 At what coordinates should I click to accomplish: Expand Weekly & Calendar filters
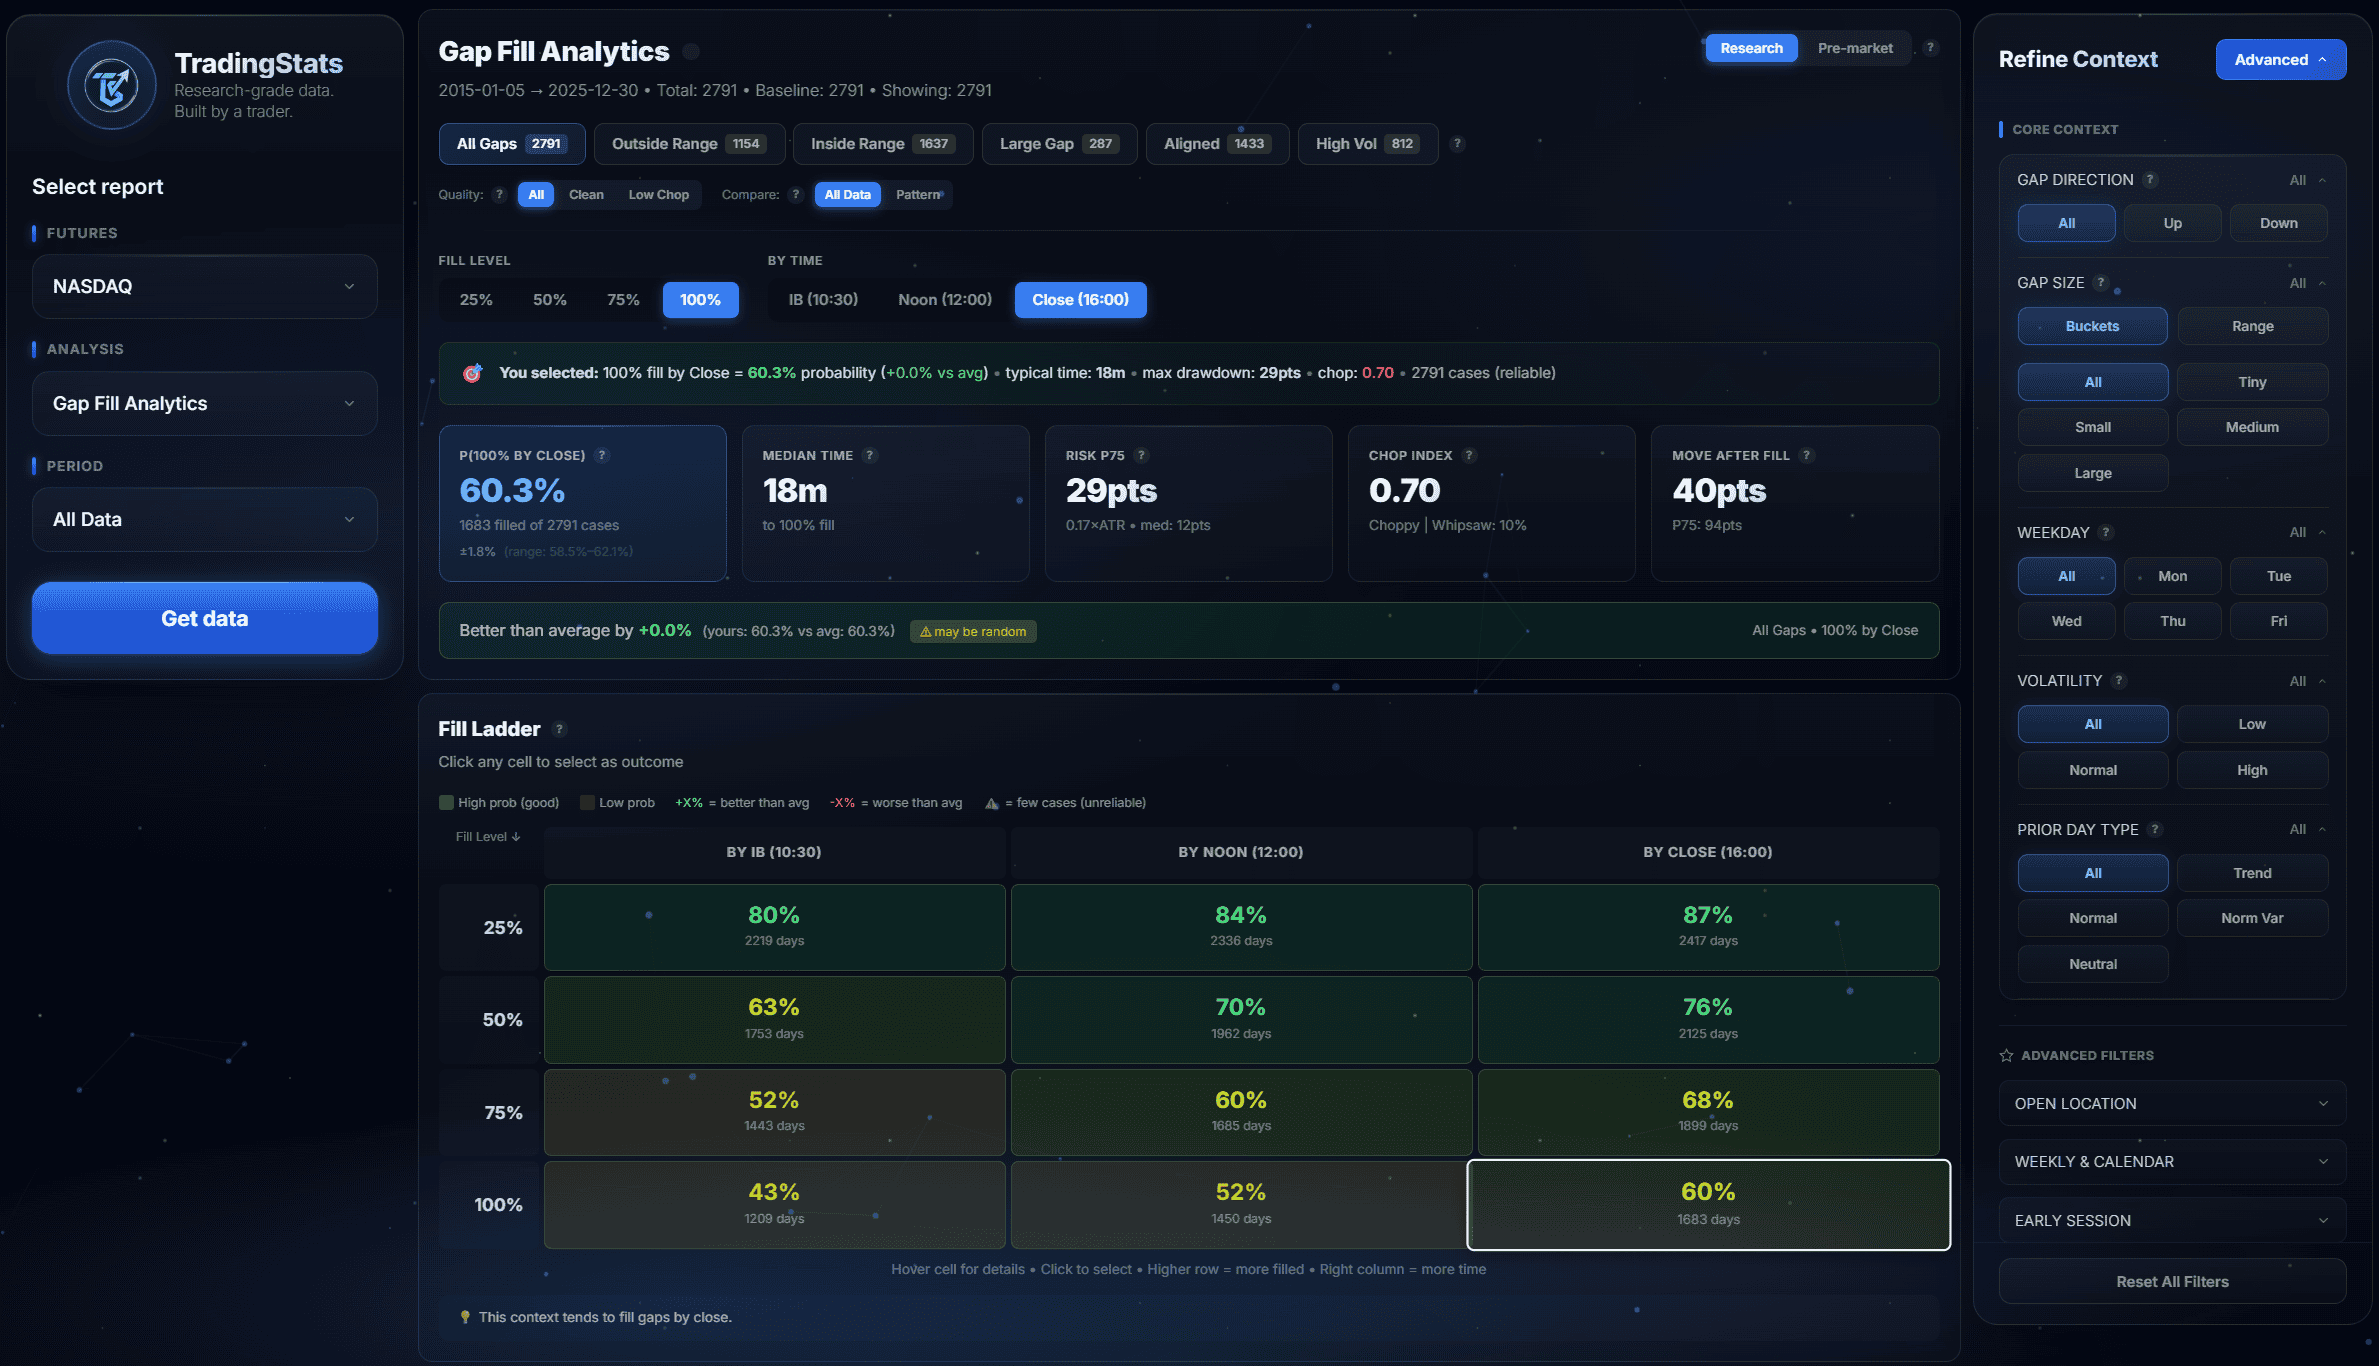[2172, 1161]
